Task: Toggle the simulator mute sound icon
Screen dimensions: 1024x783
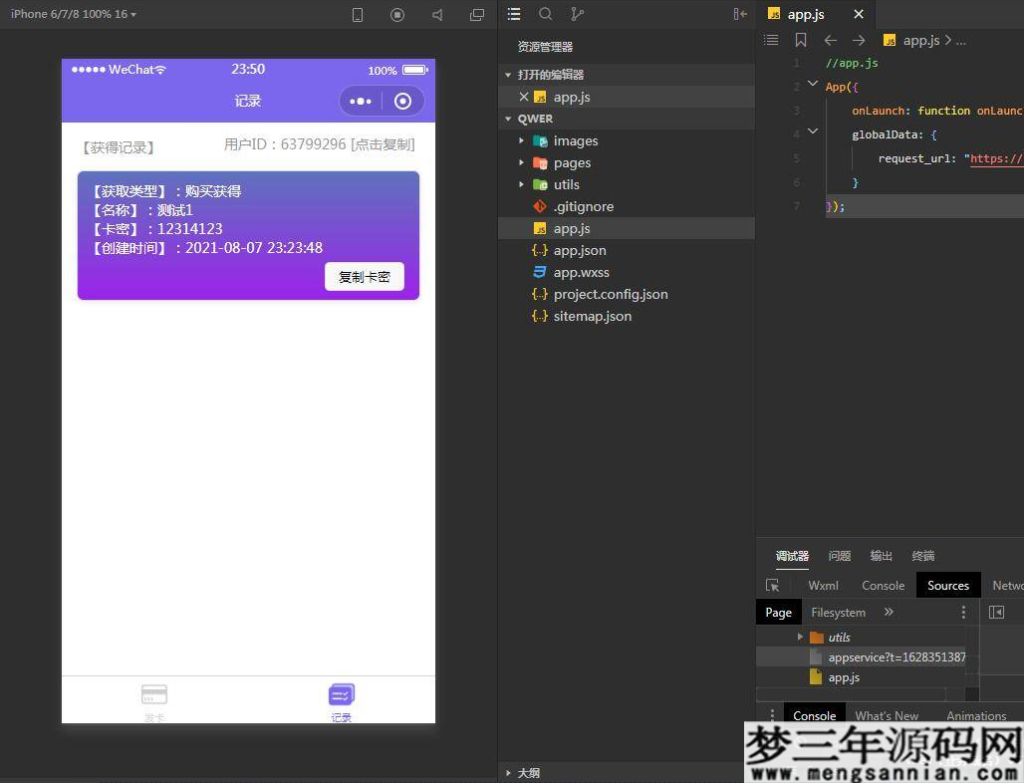Action: coord(437,15)
